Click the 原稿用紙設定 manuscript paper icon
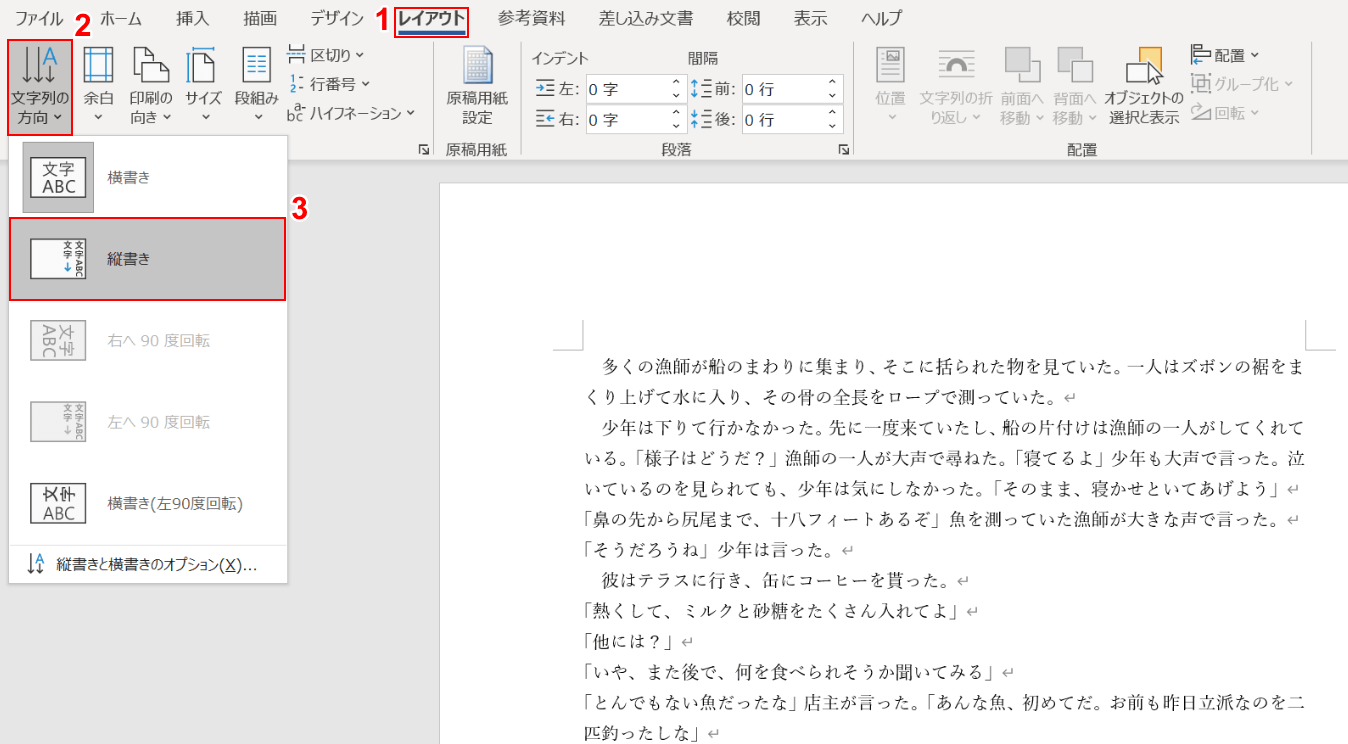 click(x=477, y=88)
